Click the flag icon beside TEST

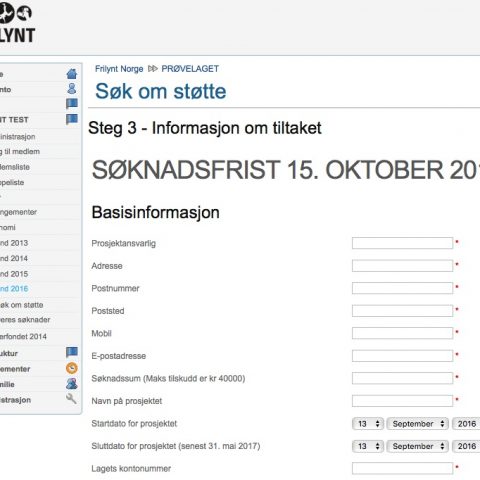click(x=72, y=119)
